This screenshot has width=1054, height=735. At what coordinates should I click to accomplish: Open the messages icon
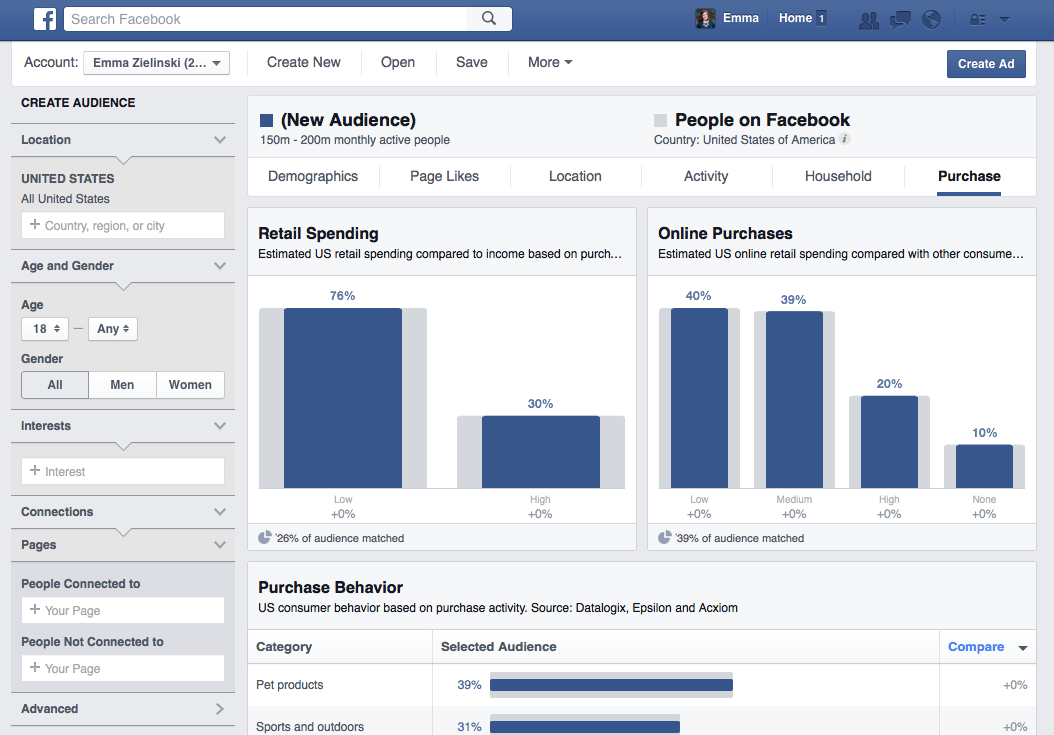(x=900, y=20)
